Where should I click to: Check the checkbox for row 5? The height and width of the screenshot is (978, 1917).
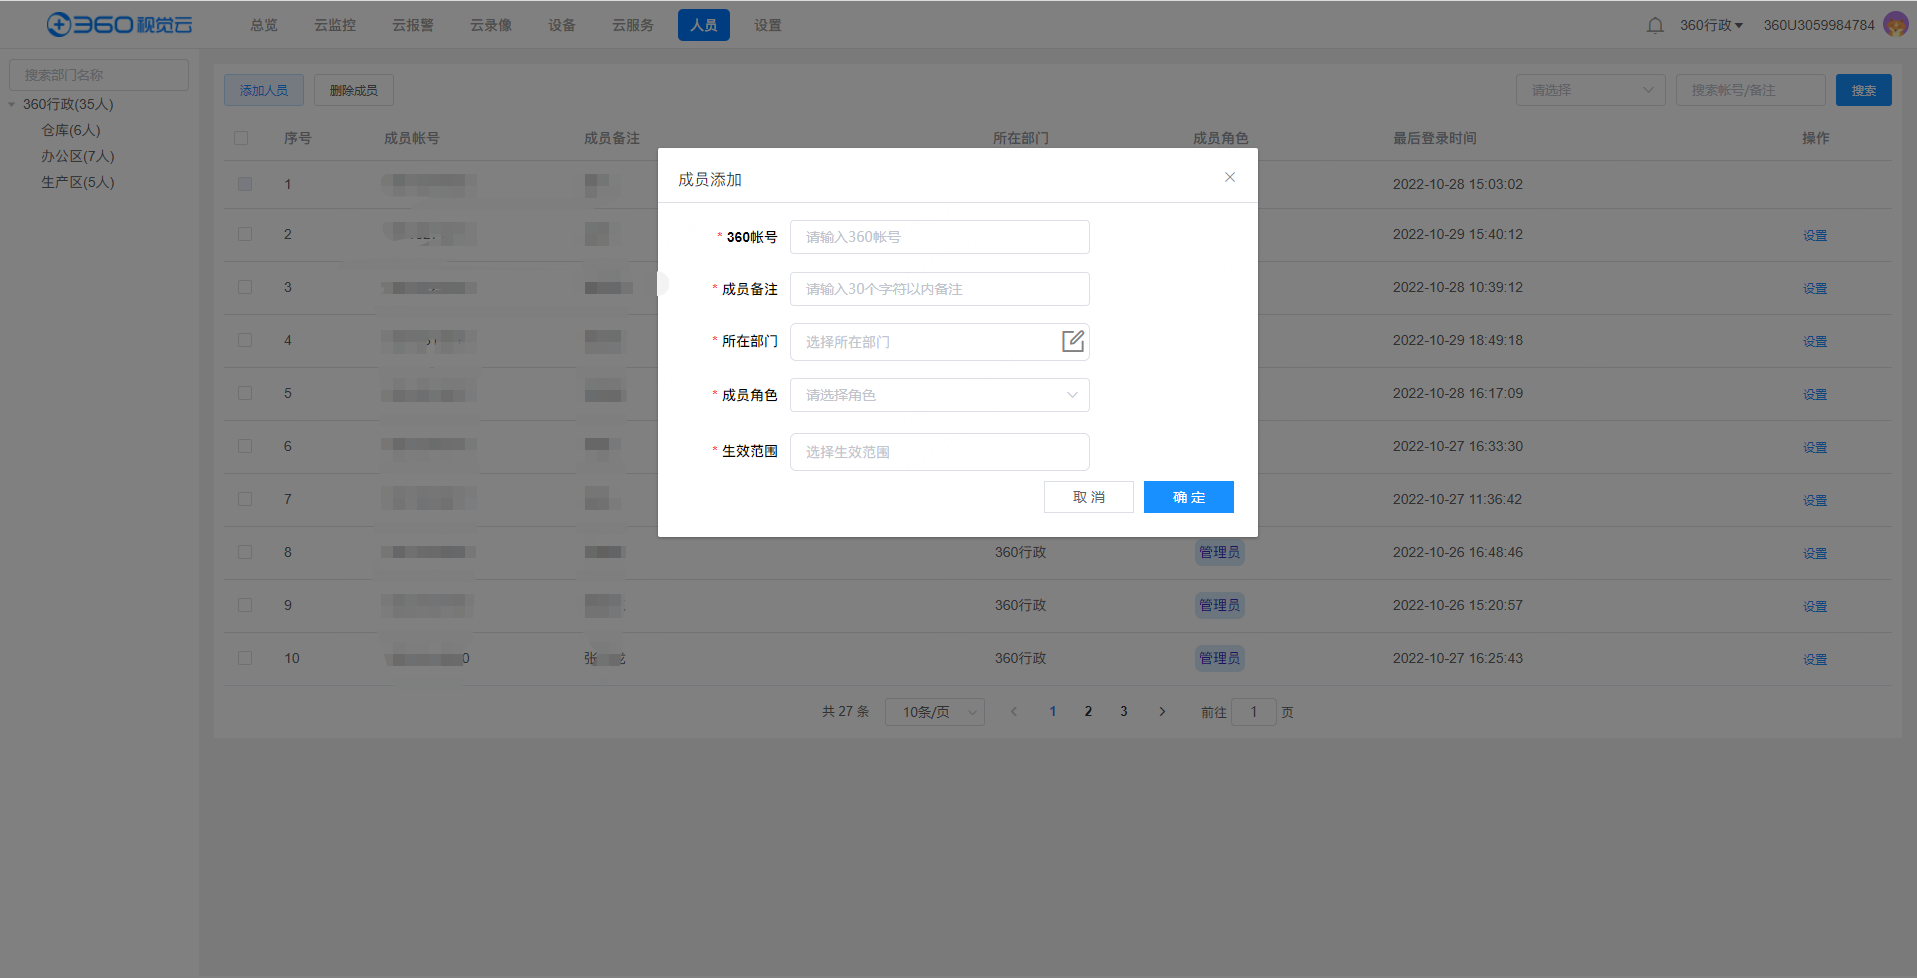(244, 393)
